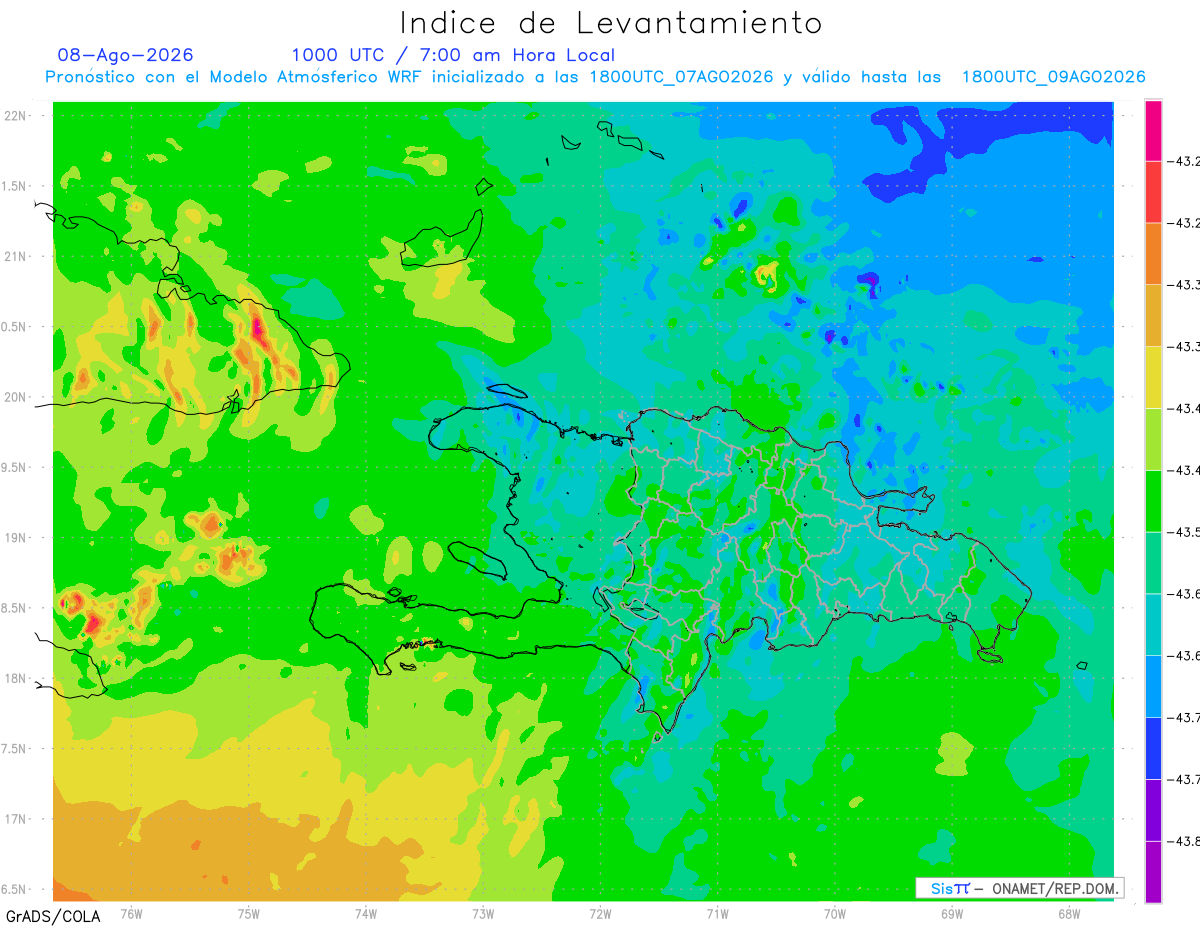Click the 19N latitude label
Screen dimensions: 1200x927
click(x=15, y=538)
